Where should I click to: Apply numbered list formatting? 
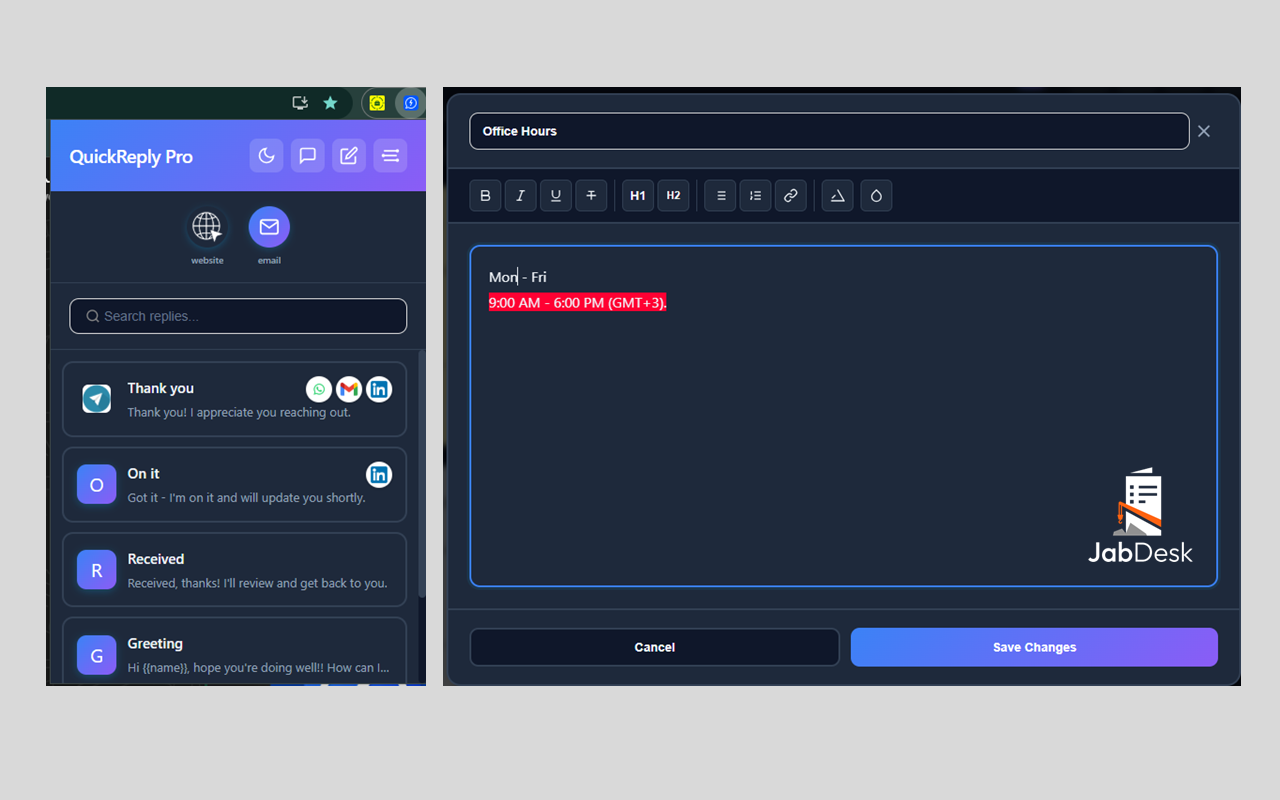coord(755,195)
